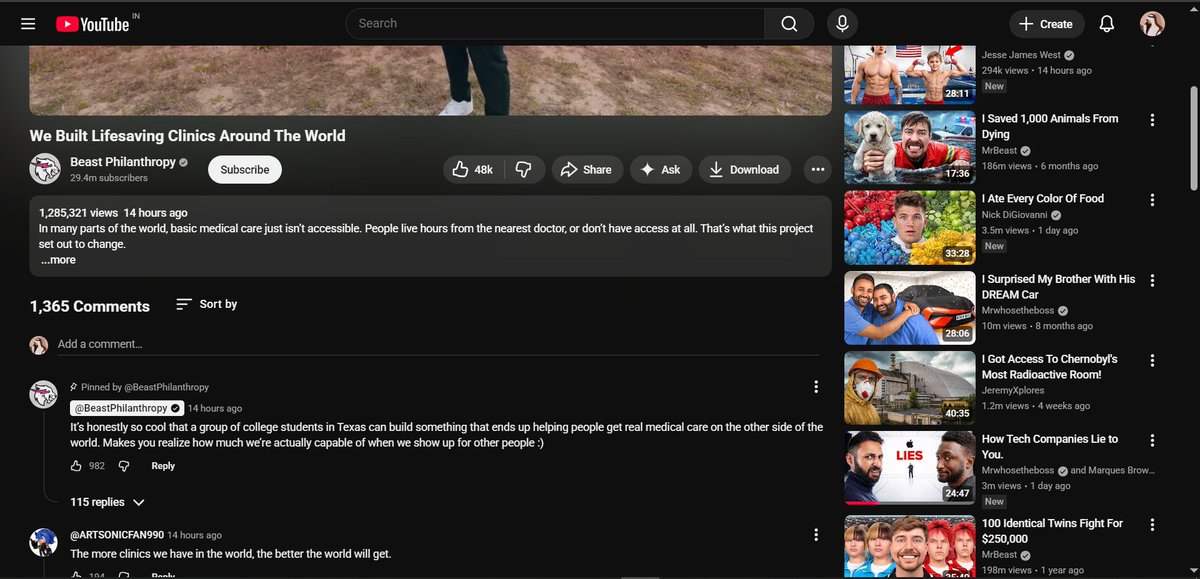Download the video
Viewport: 1200px width, 579px height.
745,170
